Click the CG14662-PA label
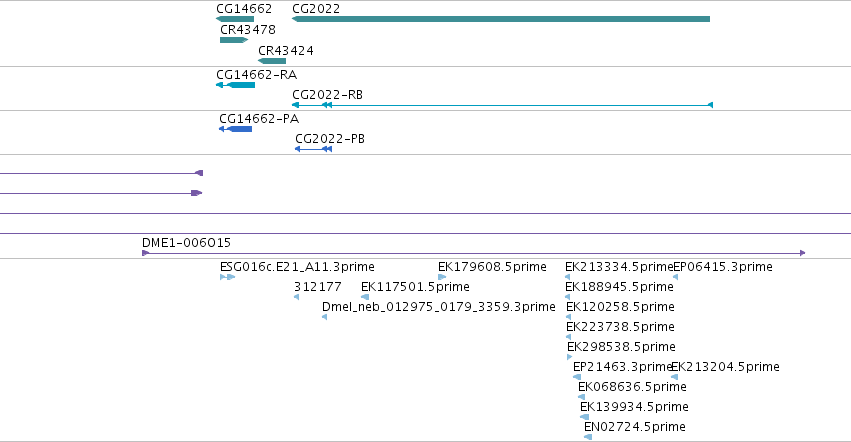The width and height of the screenshot is (851, 442). click(259, 118)
